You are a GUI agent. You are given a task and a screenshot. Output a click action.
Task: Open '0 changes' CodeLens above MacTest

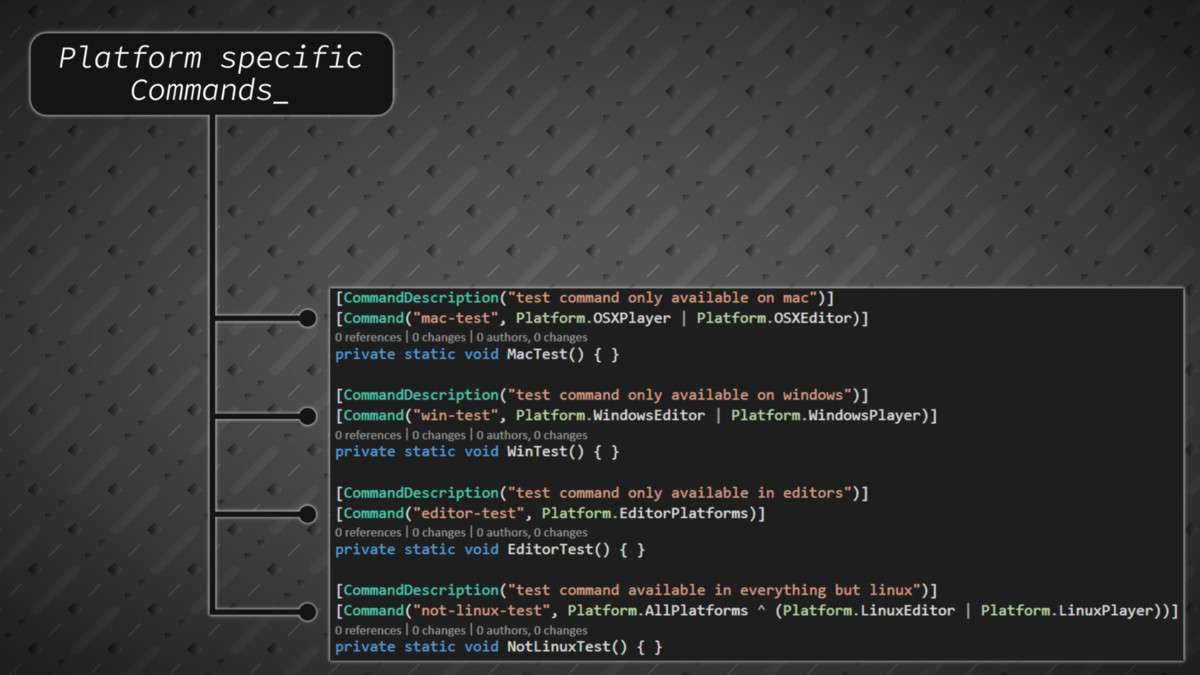438,338
